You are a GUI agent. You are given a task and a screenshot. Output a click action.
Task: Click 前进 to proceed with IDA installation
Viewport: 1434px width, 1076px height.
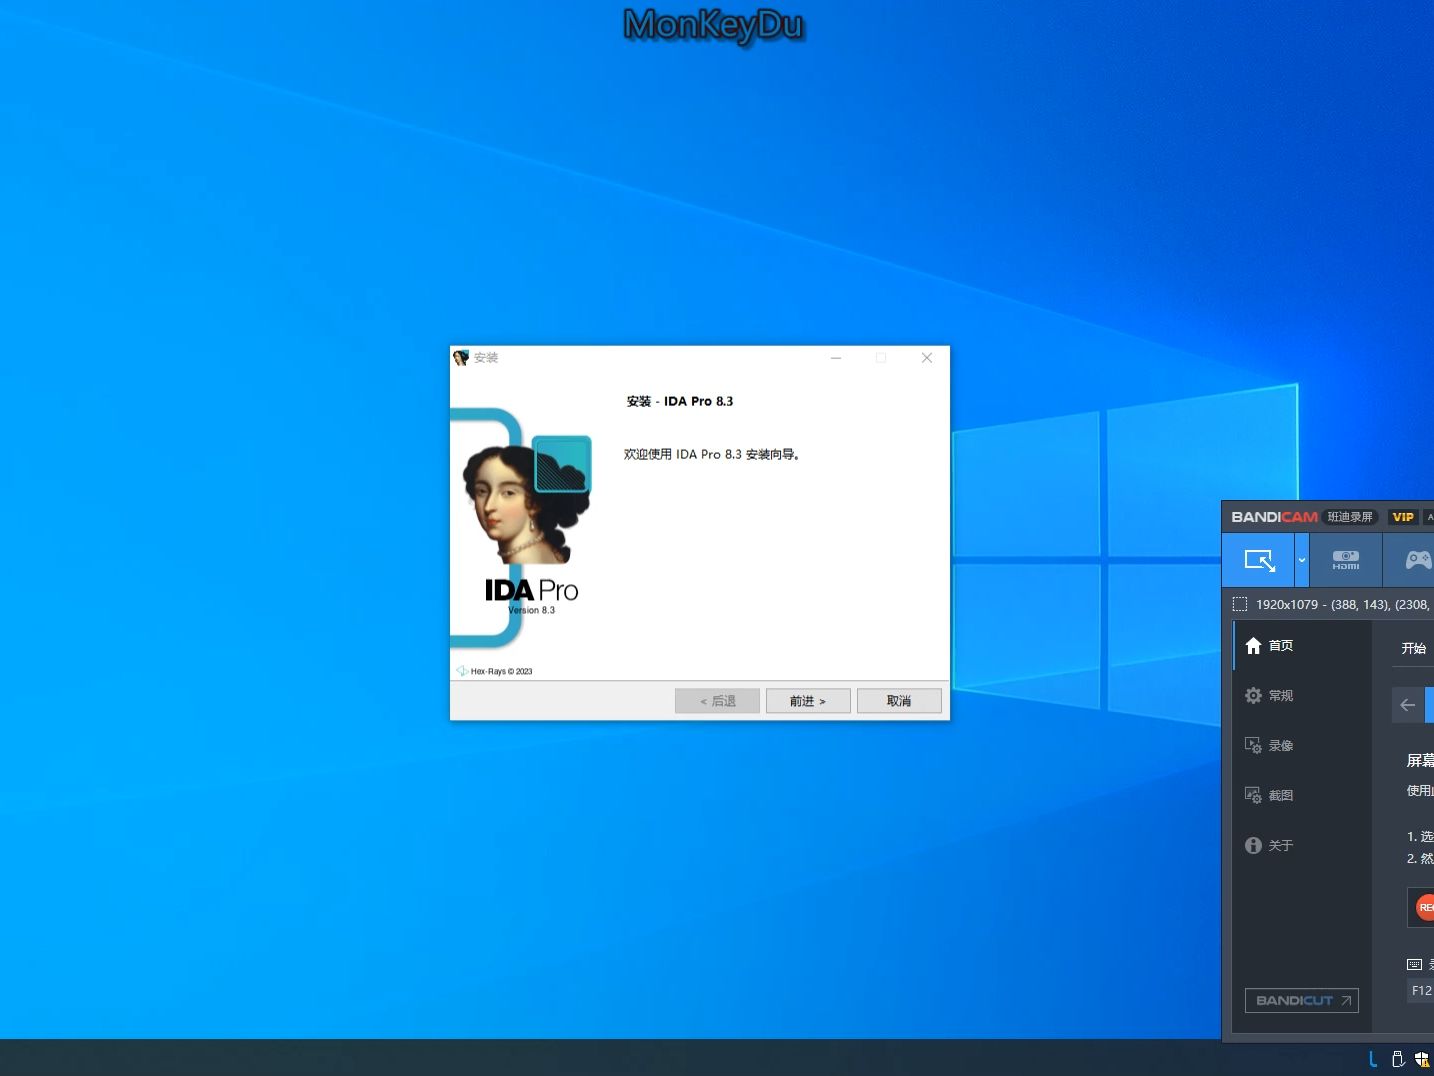click(807, 700)
